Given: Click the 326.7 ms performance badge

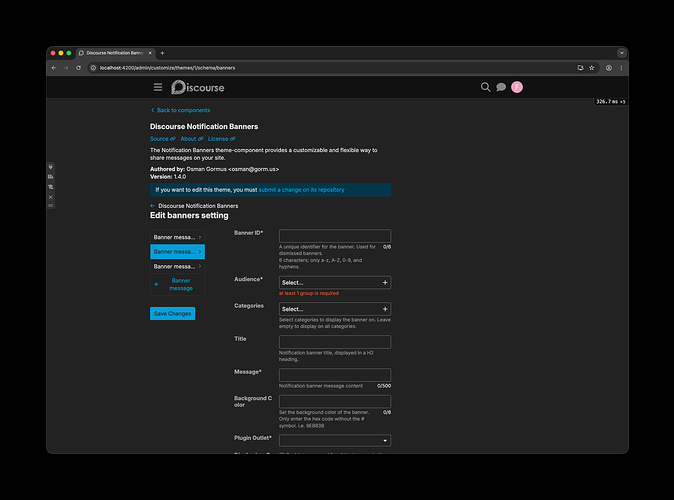Looking at the screenshot, I should [x=610, y=102].
